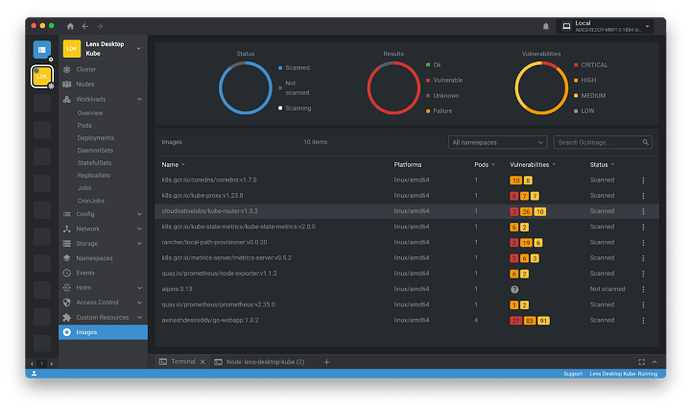Click the Support link in status bar
The width and height of the screenshot is (690, 411).
tap(572, 374)
